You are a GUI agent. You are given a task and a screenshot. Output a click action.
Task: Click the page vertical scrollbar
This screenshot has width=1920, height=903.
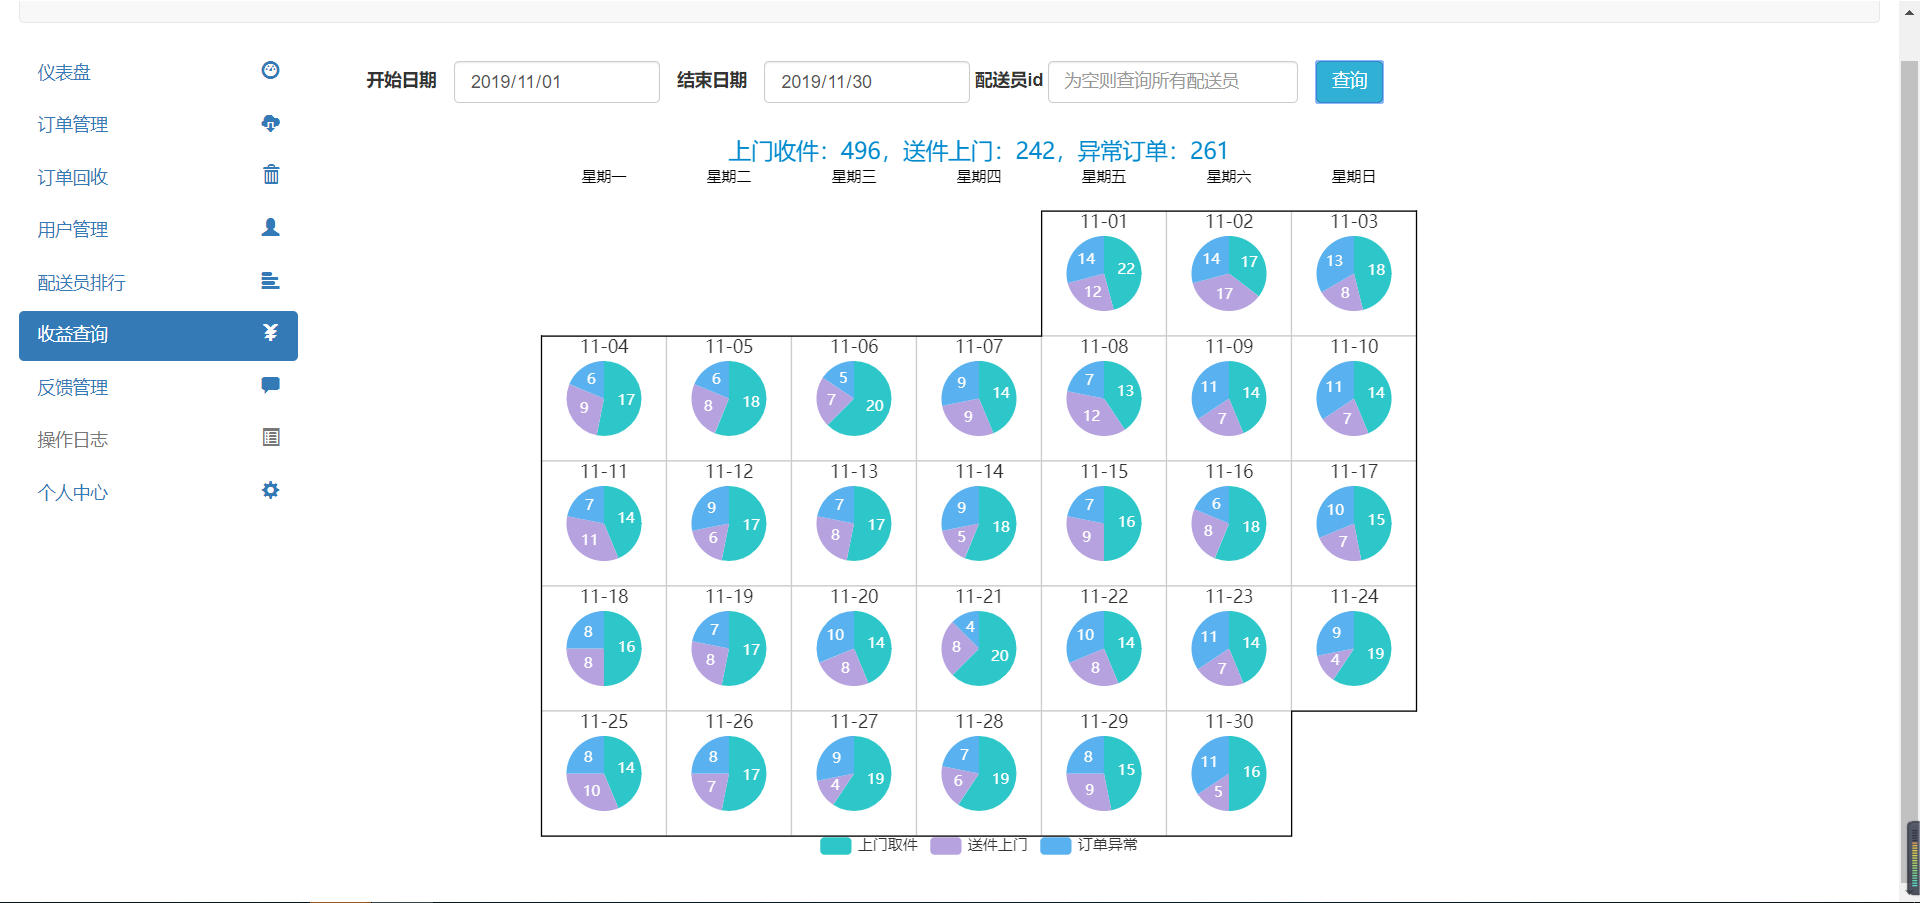[1909, 450]
